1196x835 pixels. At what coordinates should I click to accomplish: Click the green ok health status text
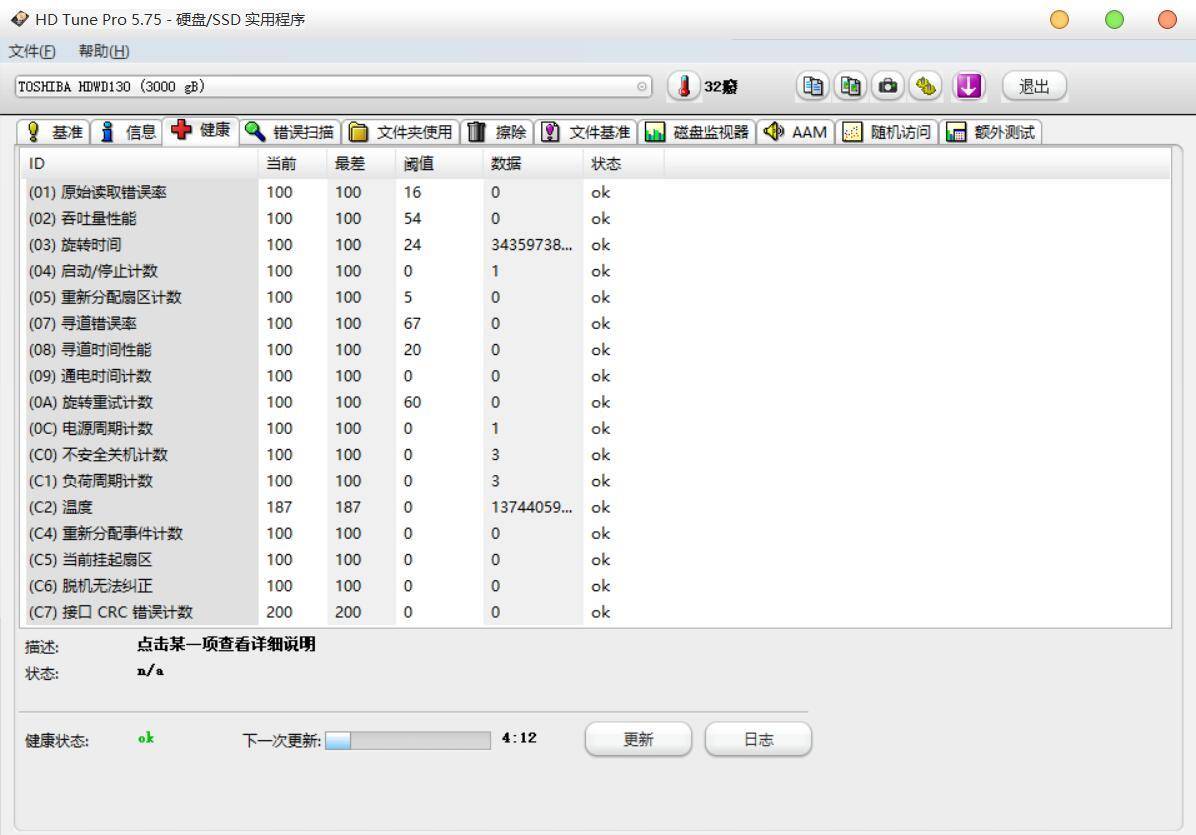(x=146, y=737)
